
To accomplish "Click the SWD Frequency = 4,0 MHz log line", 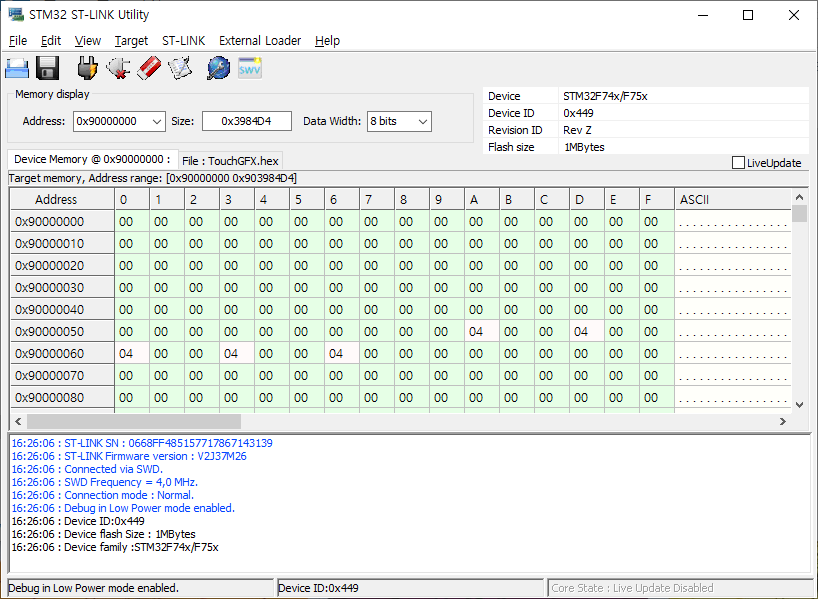I will [105, 482].
